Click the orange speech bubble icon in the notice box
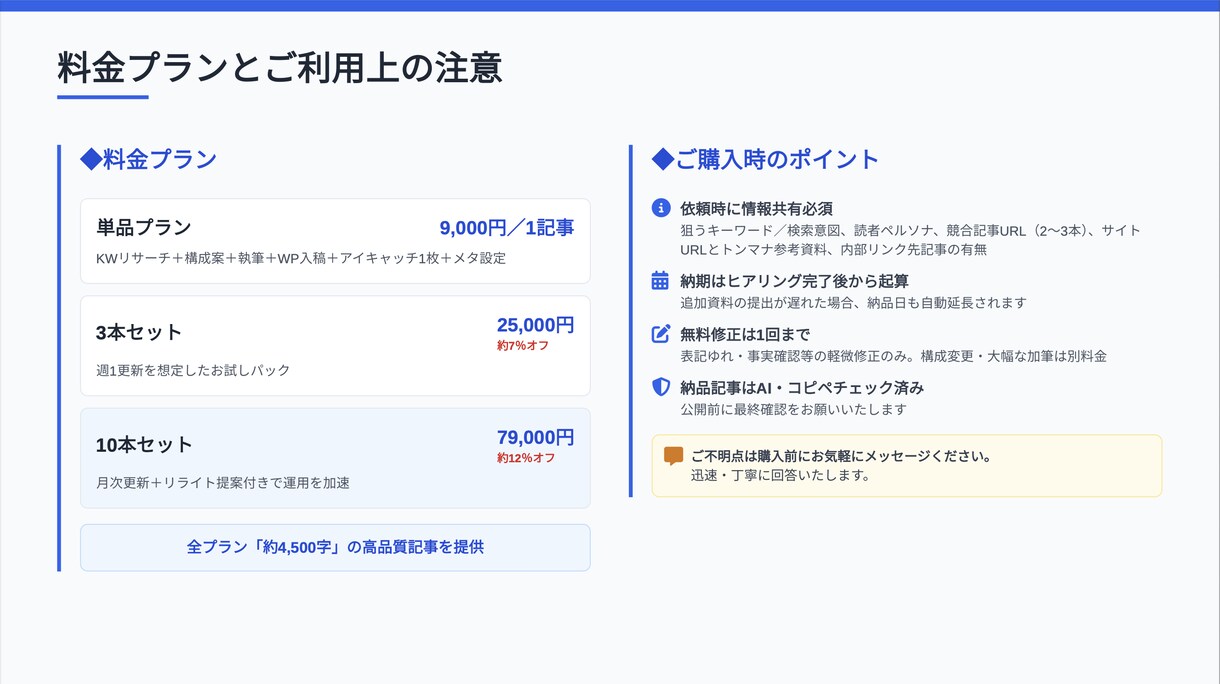 [674, 456]
